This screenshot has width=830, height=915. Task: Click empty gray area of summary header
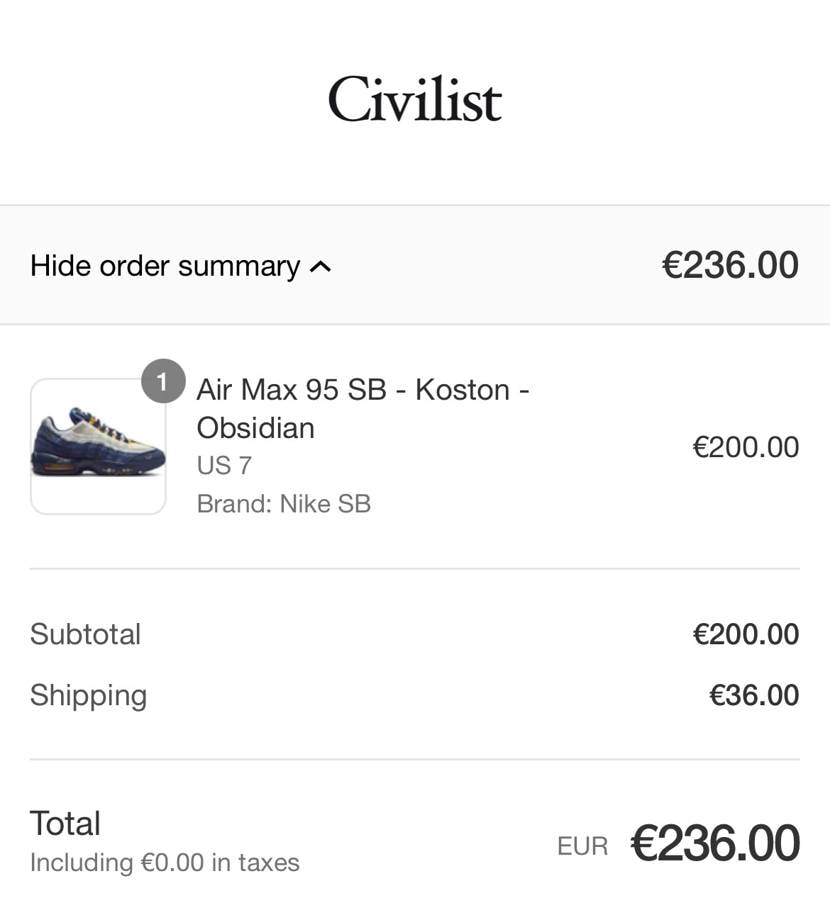(490, 266)
